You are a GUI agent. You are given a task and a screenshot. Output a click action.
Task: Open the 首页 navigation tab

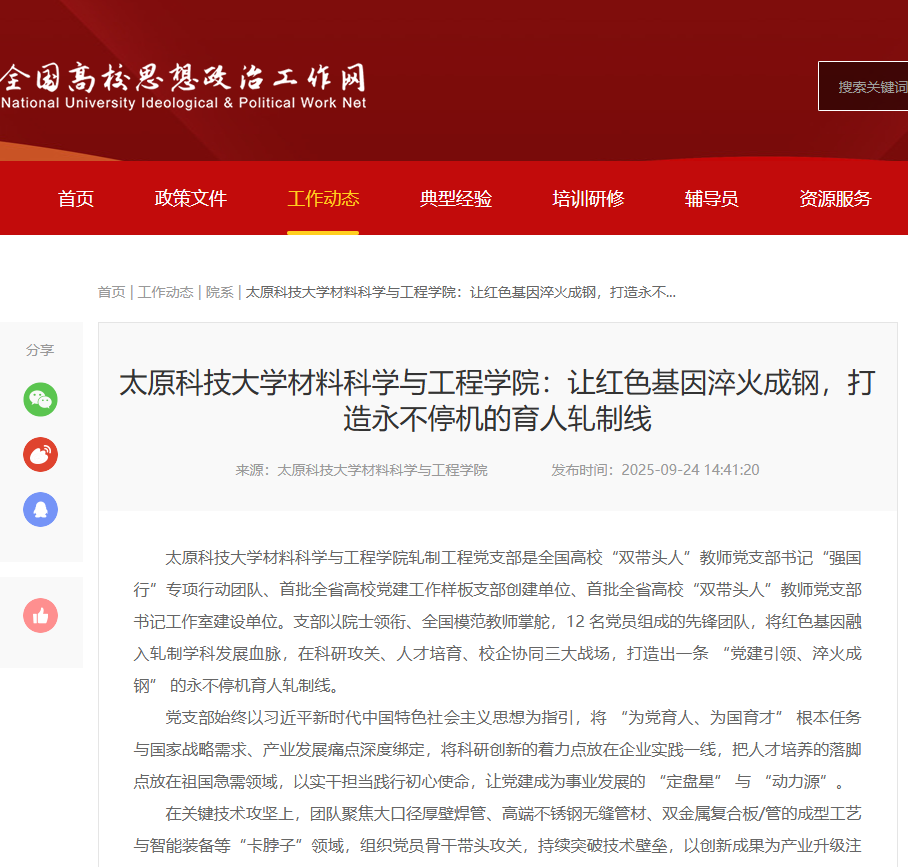[x=76, y=199]
